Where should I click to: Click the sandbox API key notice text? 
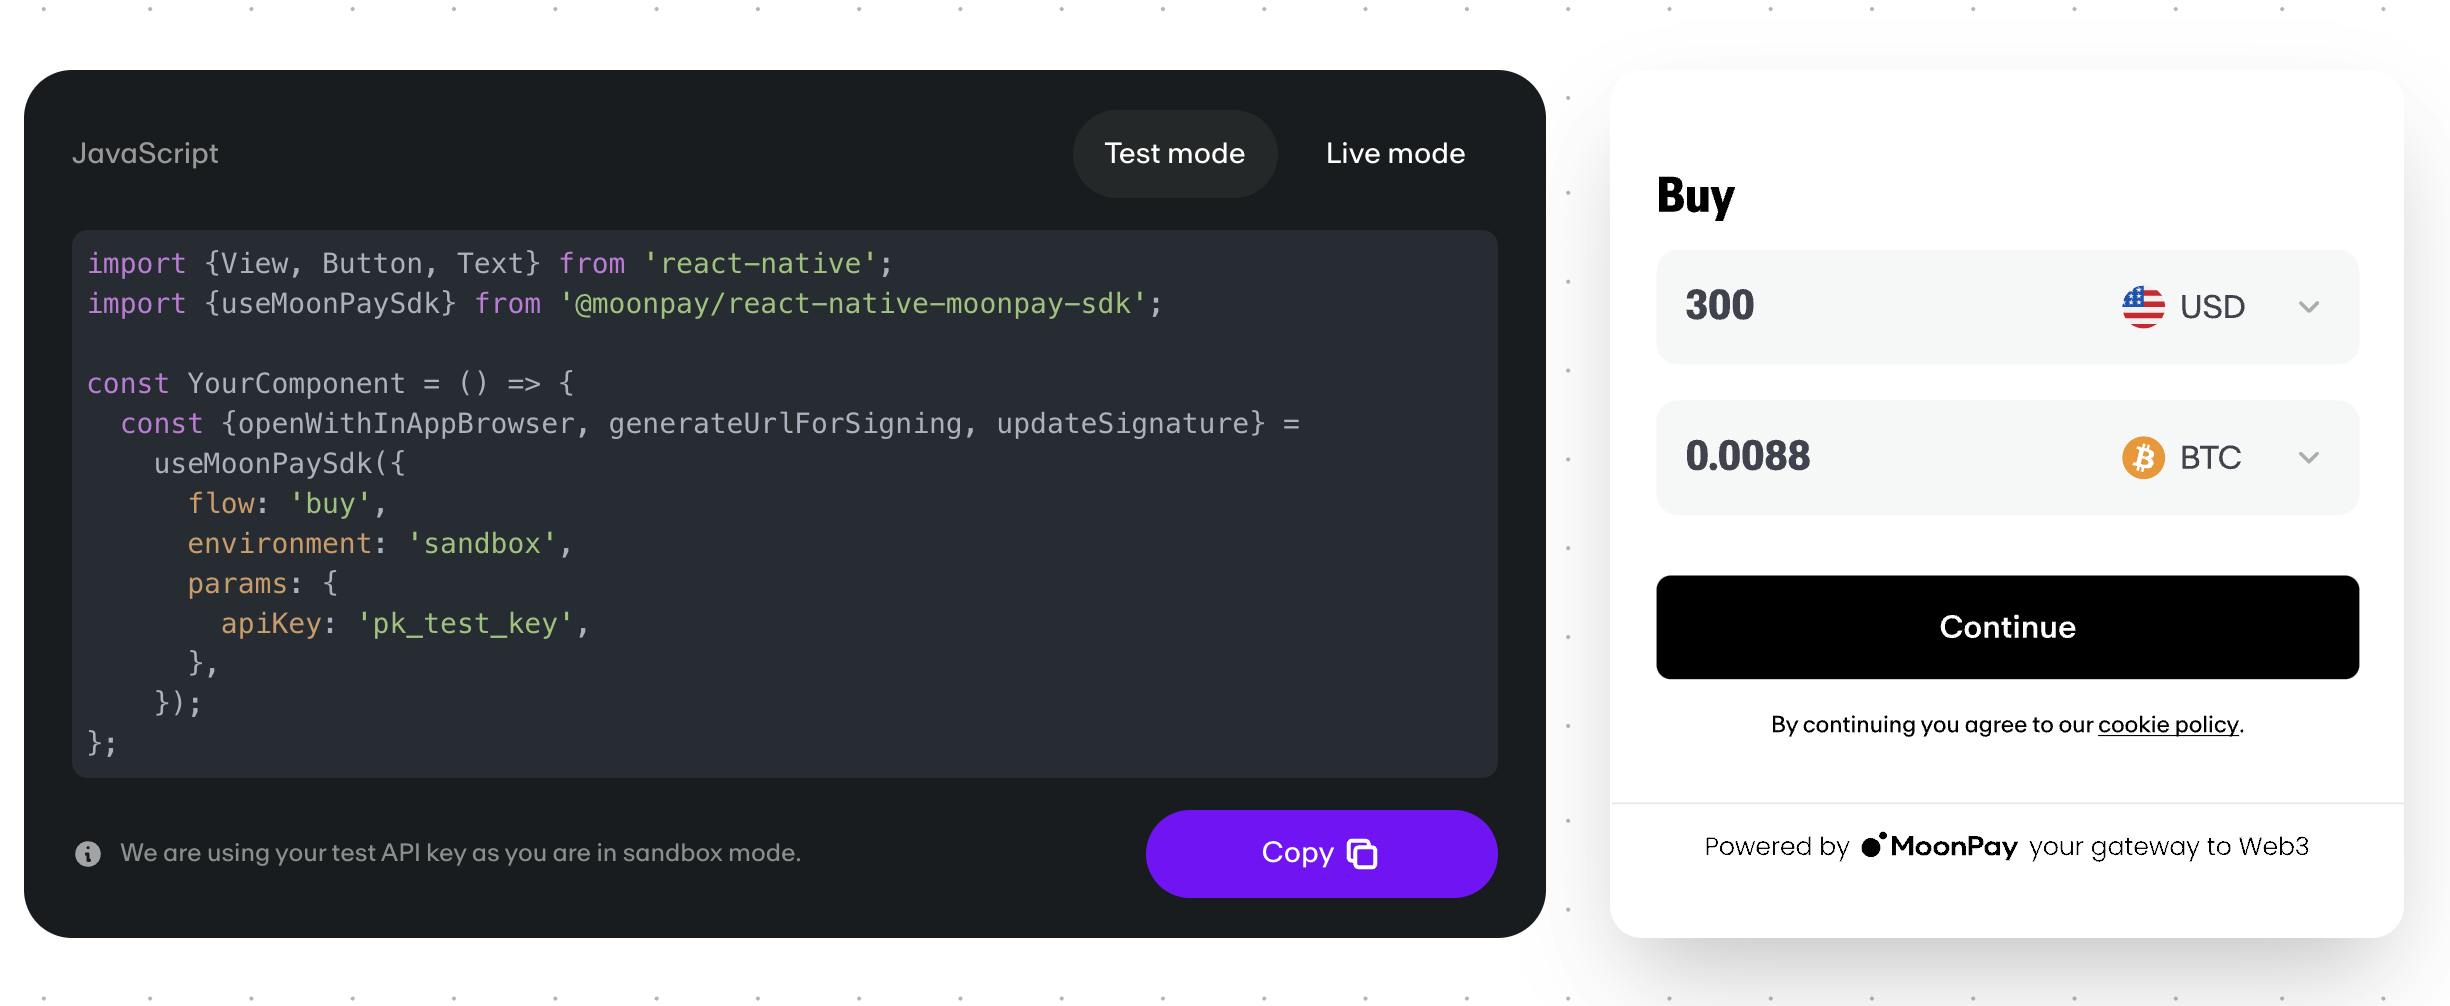(460, 854)
